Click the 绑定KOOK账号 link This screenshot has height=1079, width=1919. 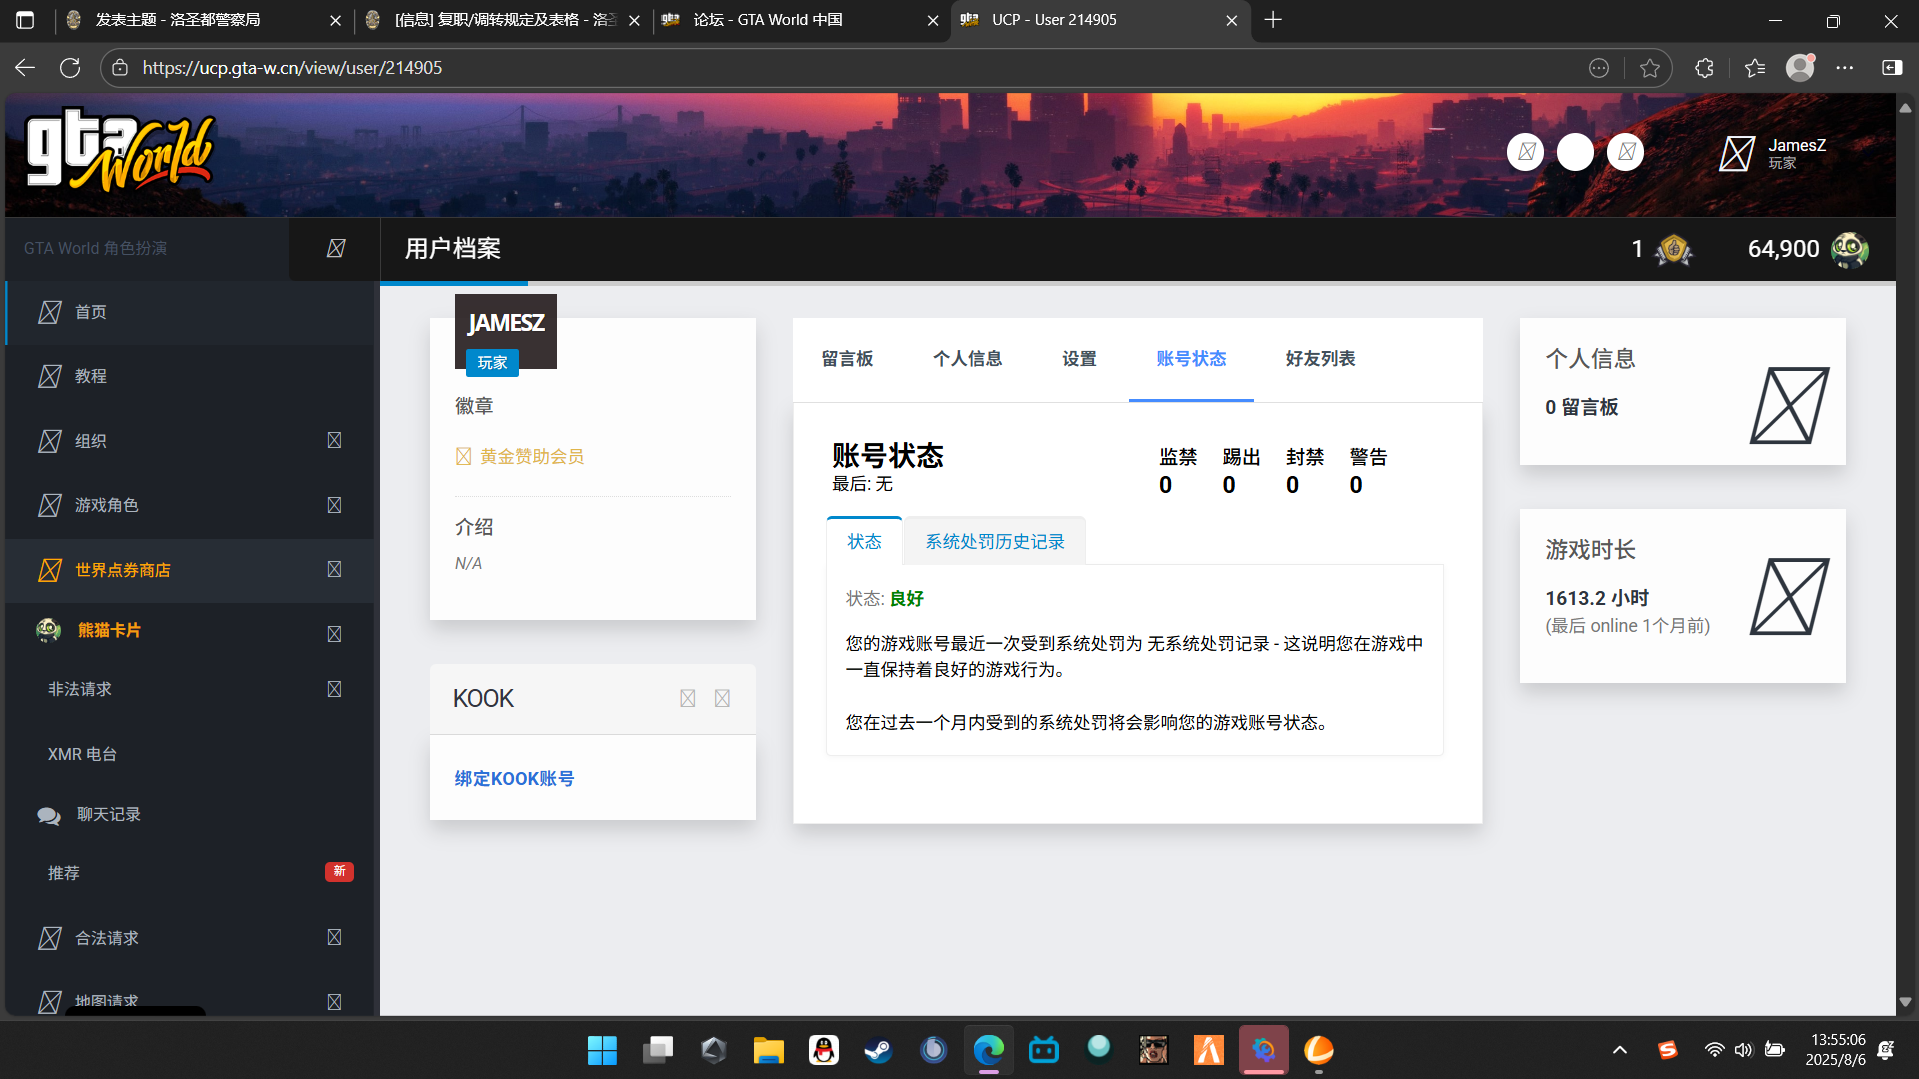[x=514, y=778]
